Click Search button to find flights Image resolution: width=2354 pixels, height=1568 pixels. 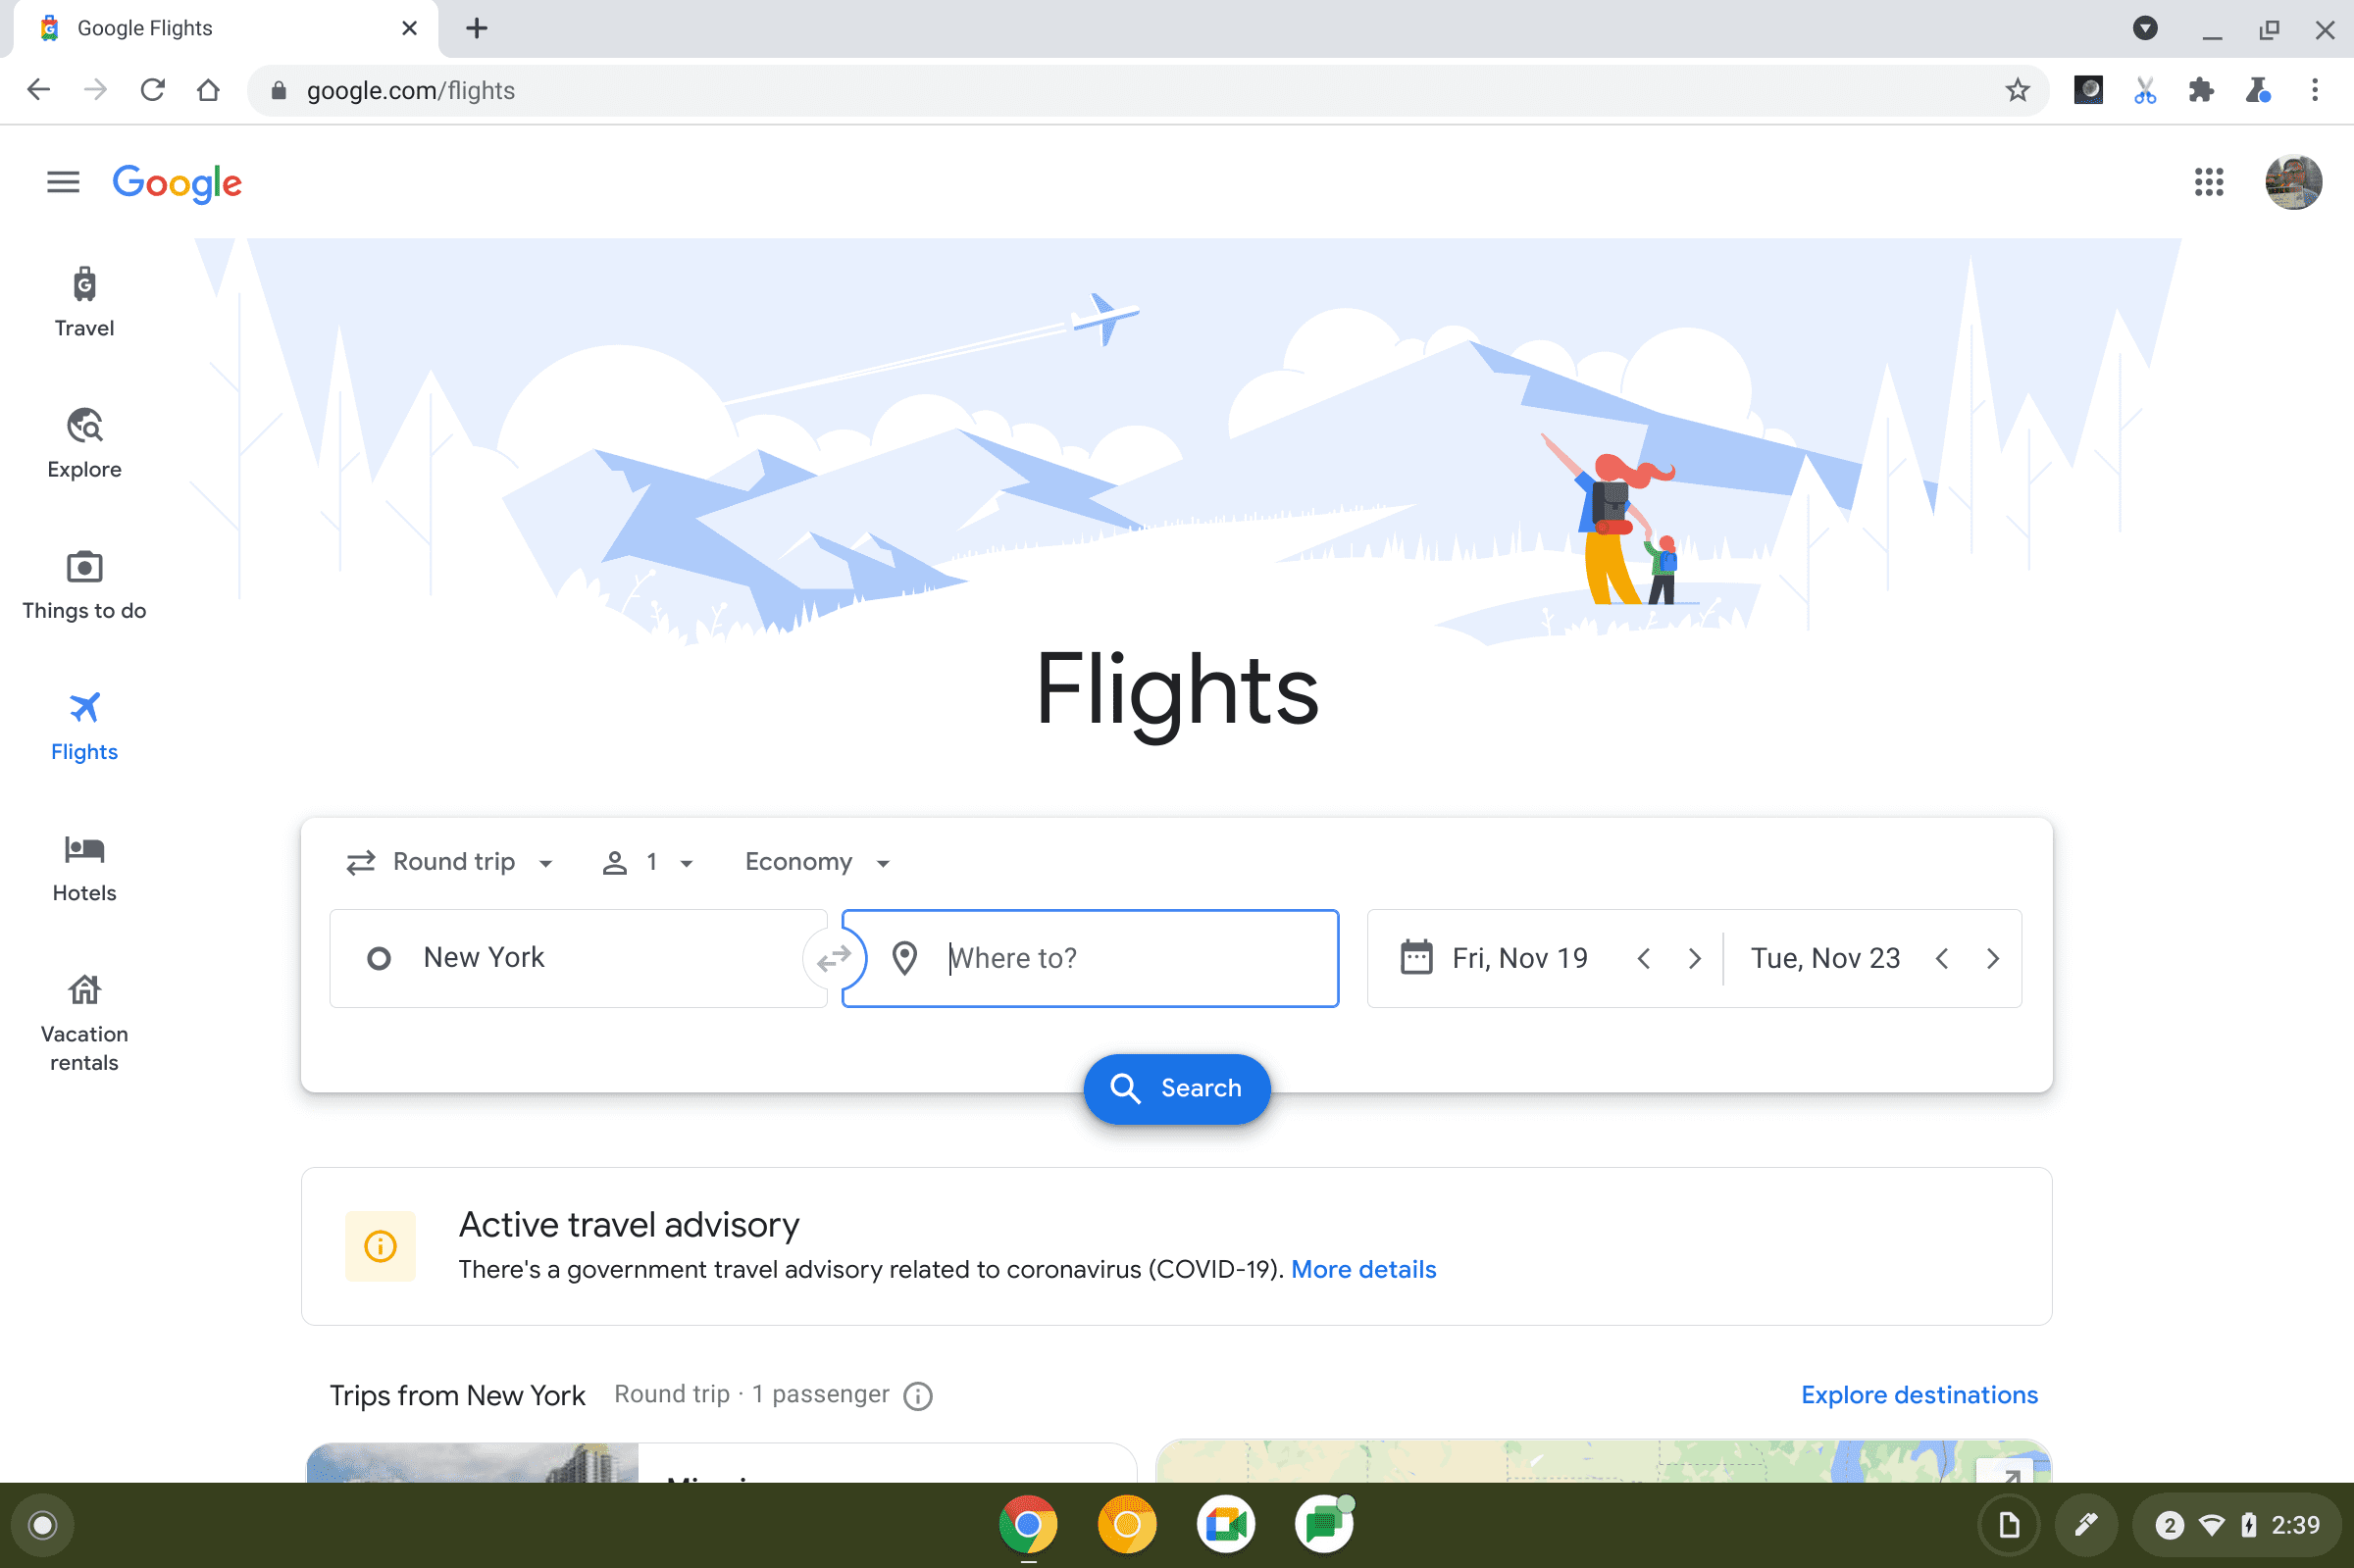(1176, 1087)
